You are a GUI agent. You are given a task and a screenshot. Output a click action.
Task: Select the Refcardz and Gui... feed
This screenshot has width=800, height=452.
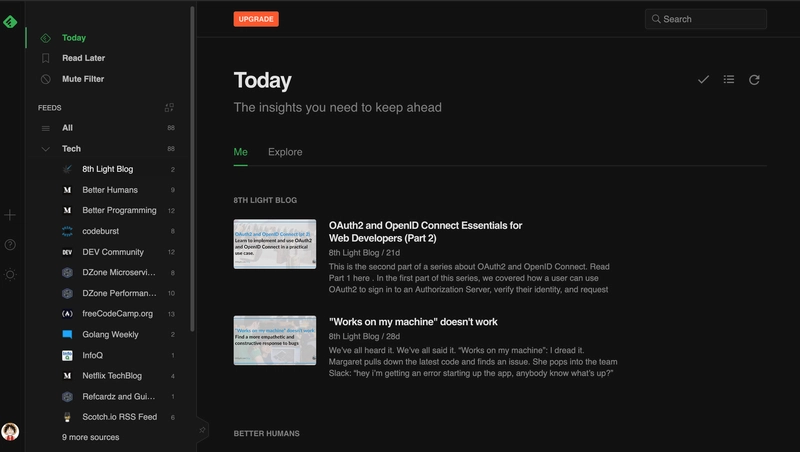tap(118, 396)
